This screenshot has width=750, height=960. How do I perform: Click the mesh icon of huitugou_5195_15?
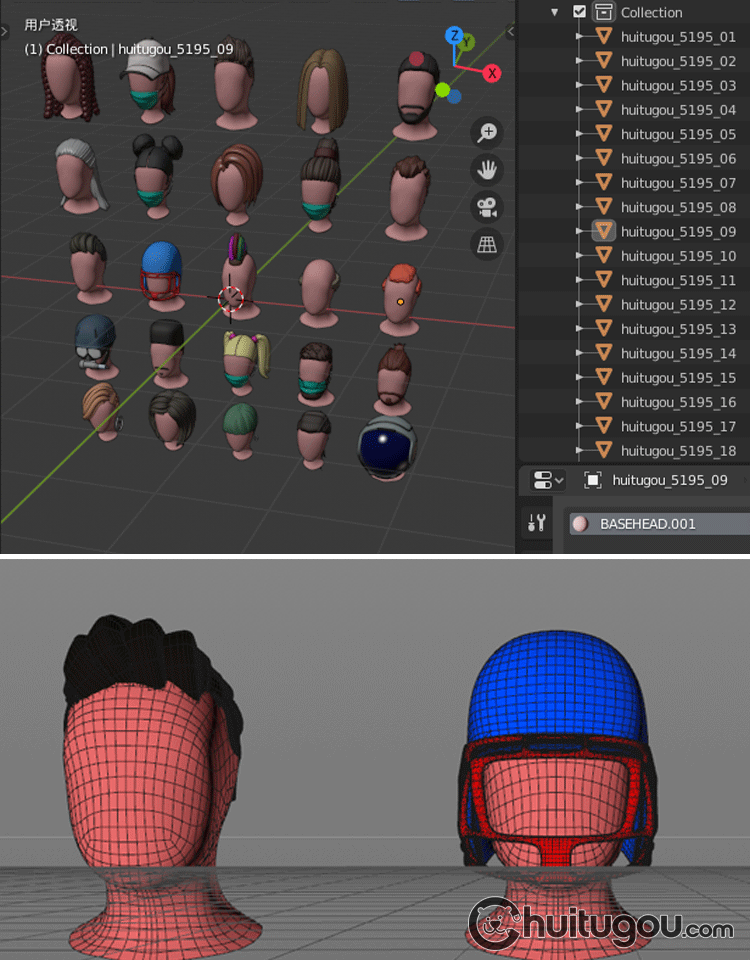click(604, 377)
